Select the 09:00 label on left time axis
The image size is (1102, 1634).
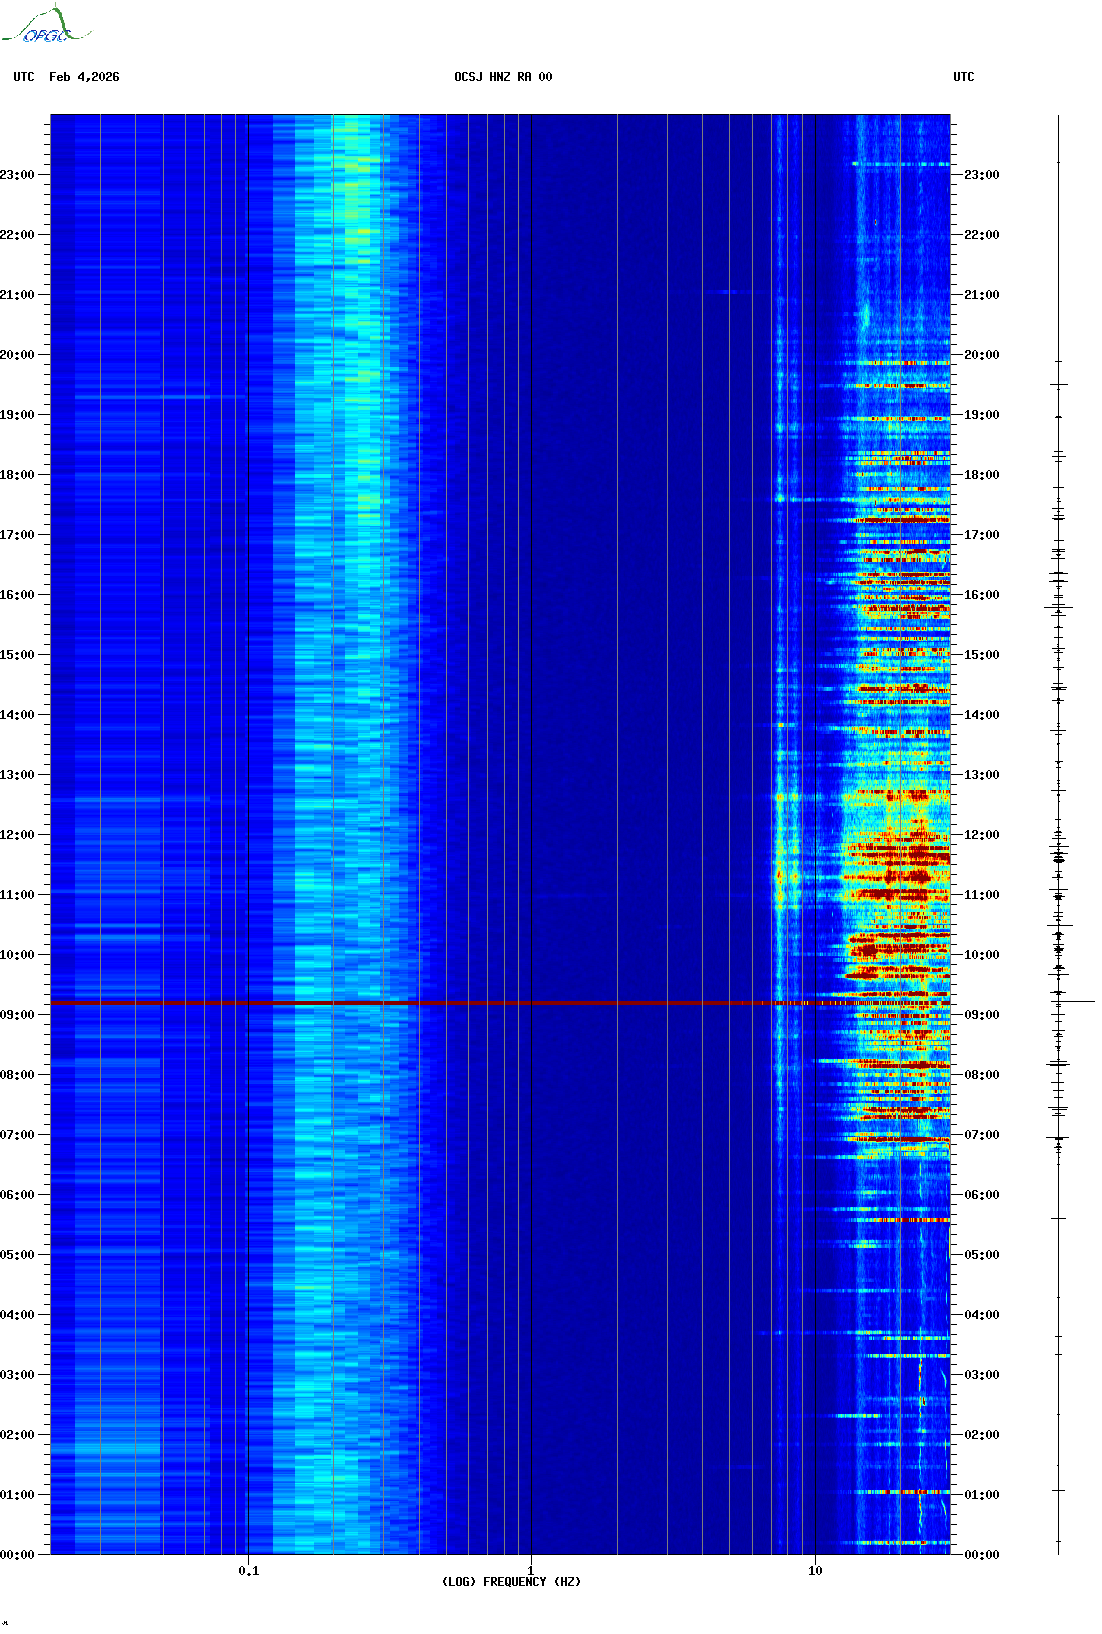point(17,1015)
